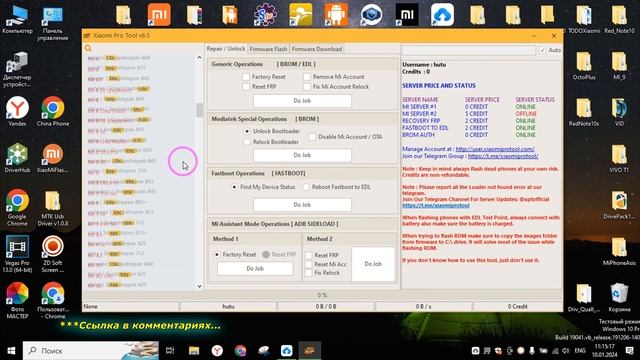
Task: Enable the Reset FRP checkbox in Generic Operations
Action: point(246,87)
